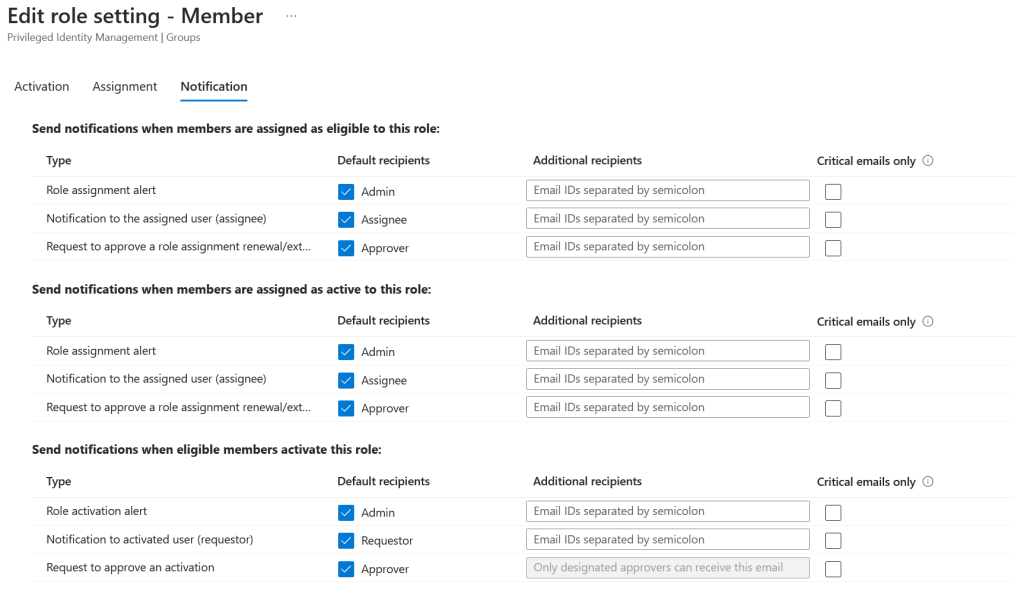Click additional recipients field for Requestor notification
The width and height of the screenshot is (1024, 598).
667,540
